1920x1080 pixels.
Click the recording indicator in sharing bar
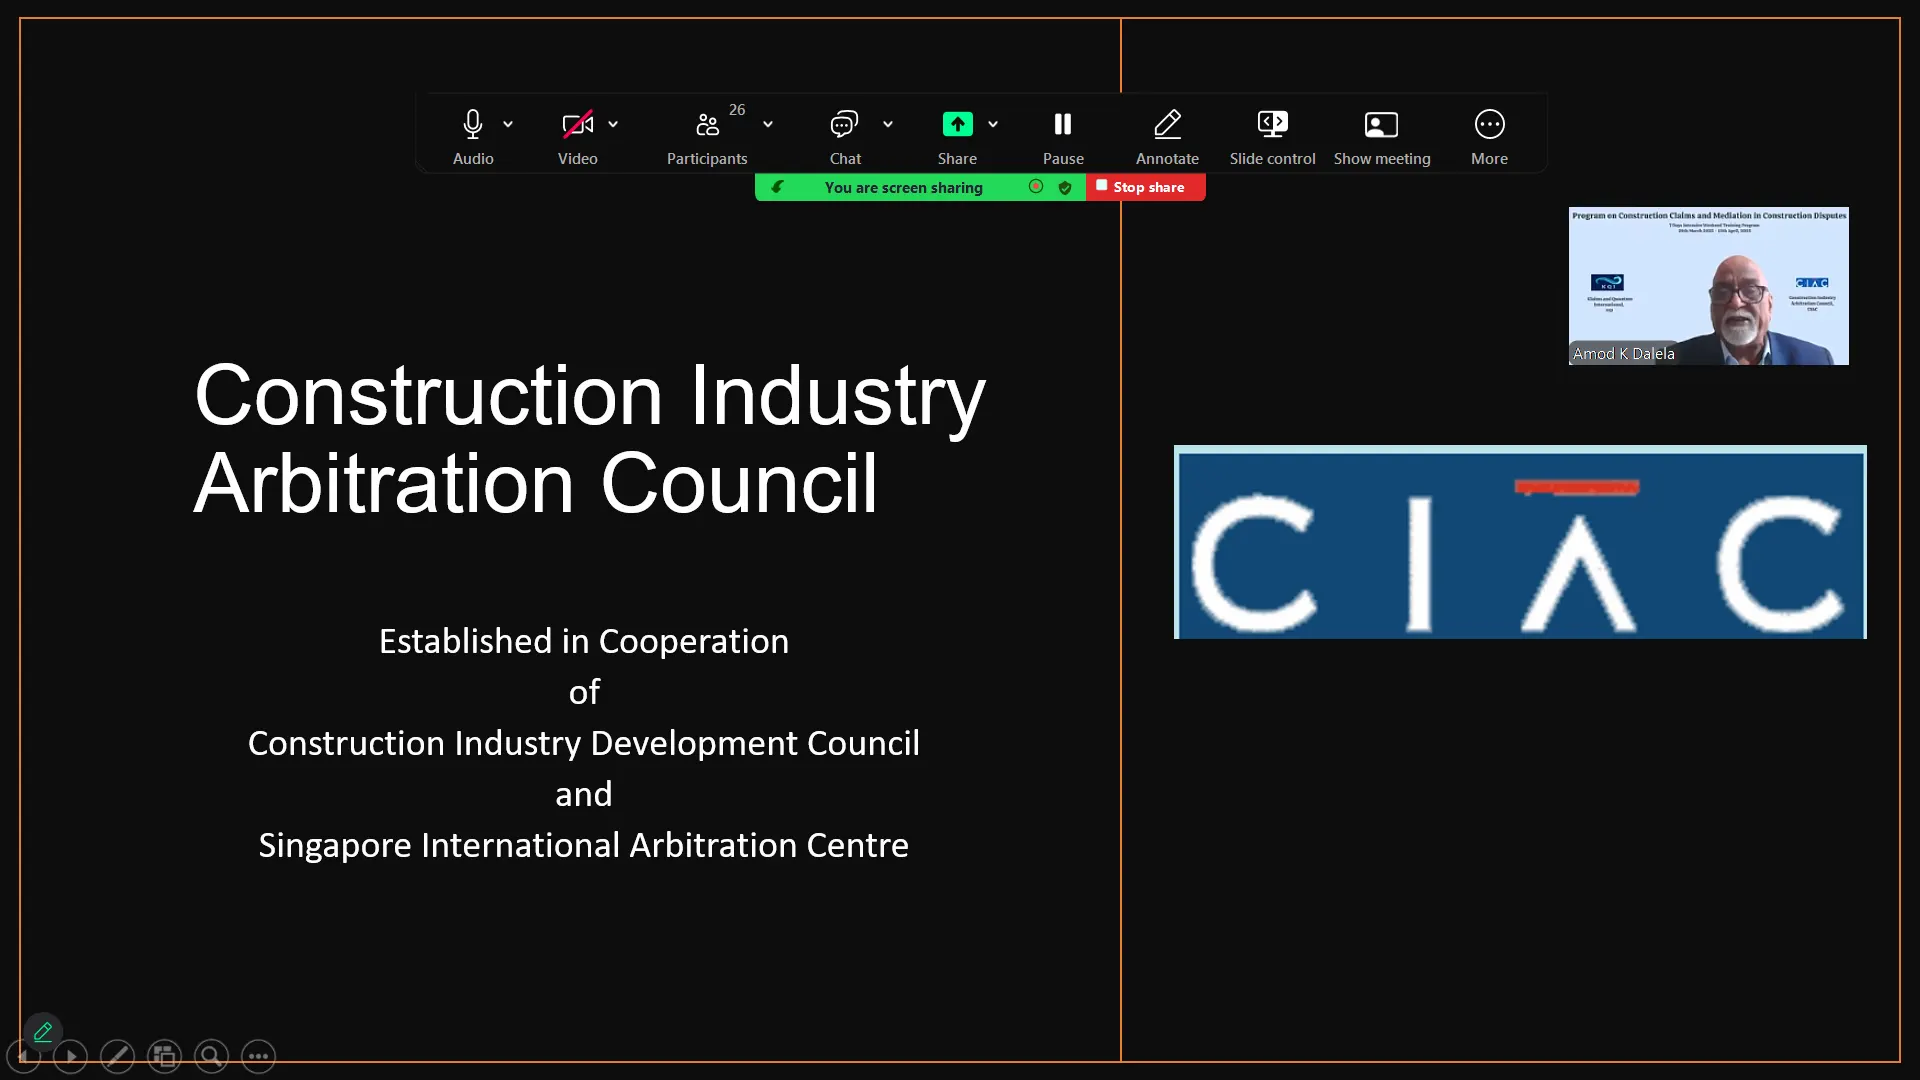(1036, 187)
